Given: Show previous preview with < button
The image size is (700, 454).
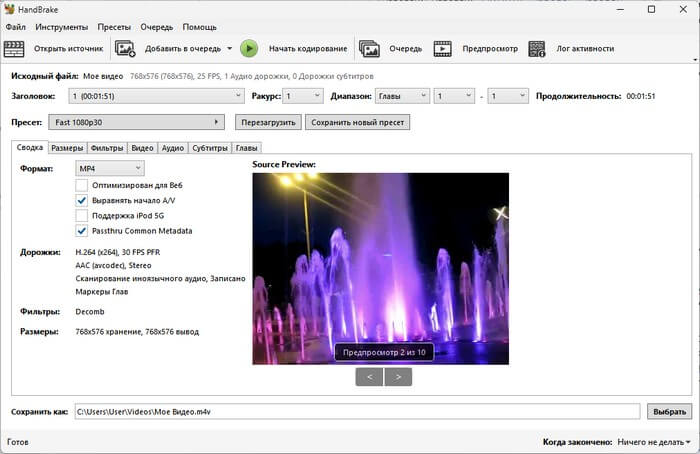Looking at the screenshot, I should pyautogui.click(x=369, y=377).
